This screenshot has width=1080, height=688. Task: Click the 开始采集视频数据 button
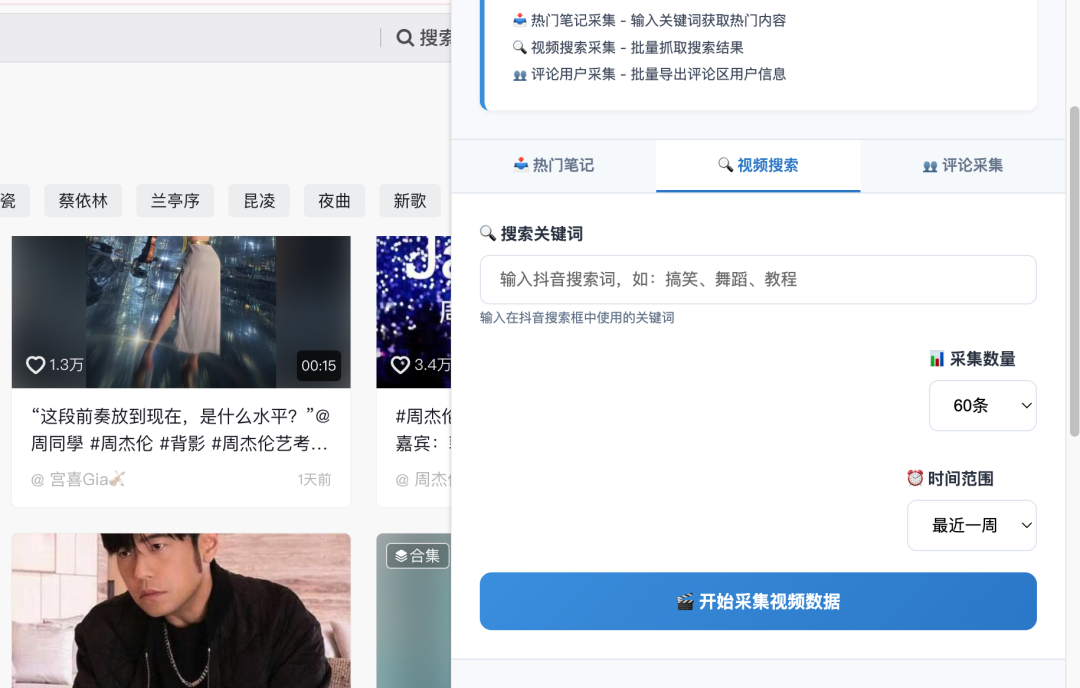click(758, 601)
